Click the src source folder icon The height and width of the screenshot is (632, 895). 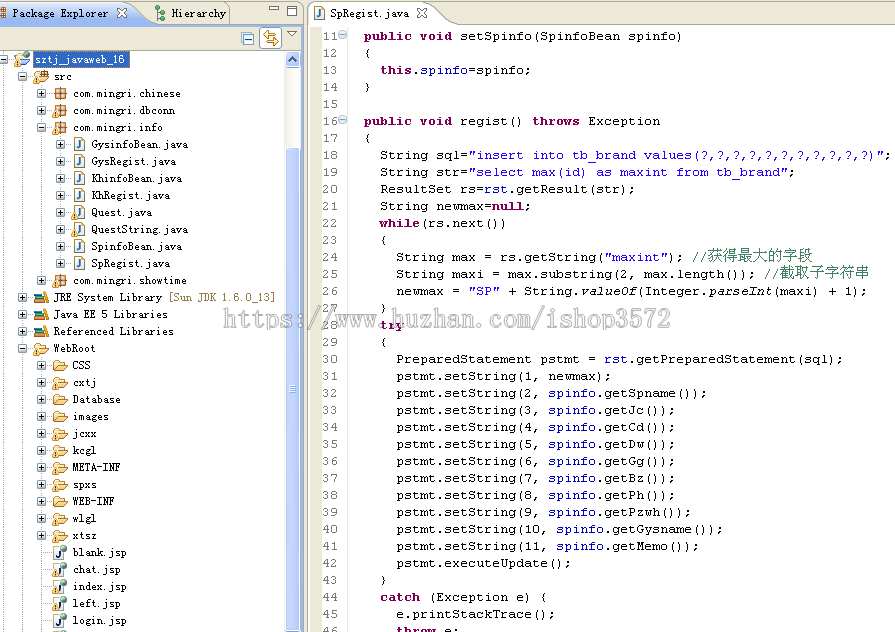[x=41, y=77]
